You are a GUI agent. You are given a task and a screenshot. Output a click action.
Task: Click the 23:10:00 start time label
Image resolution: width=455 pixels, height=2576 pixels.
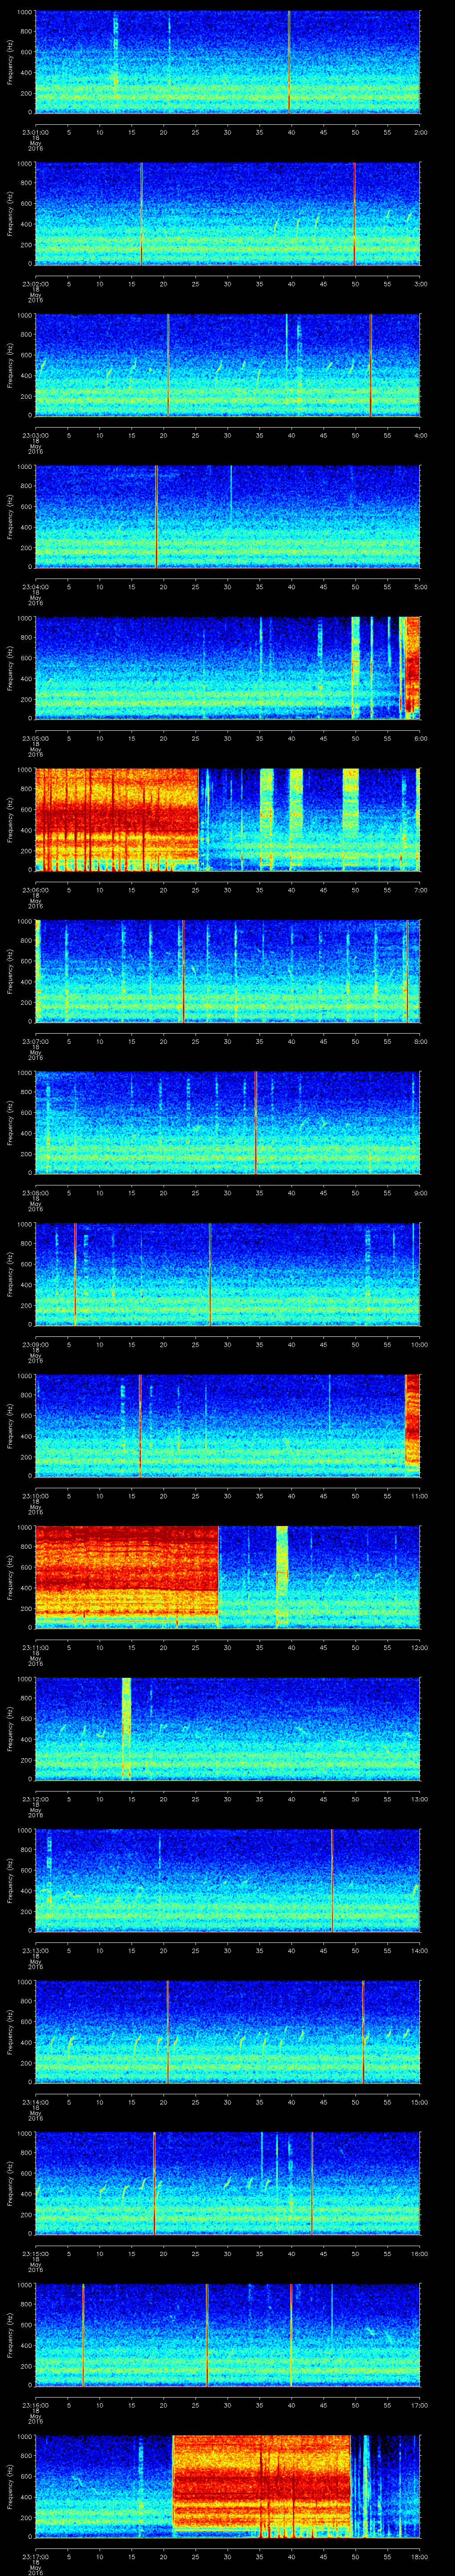coord(35,1496)
